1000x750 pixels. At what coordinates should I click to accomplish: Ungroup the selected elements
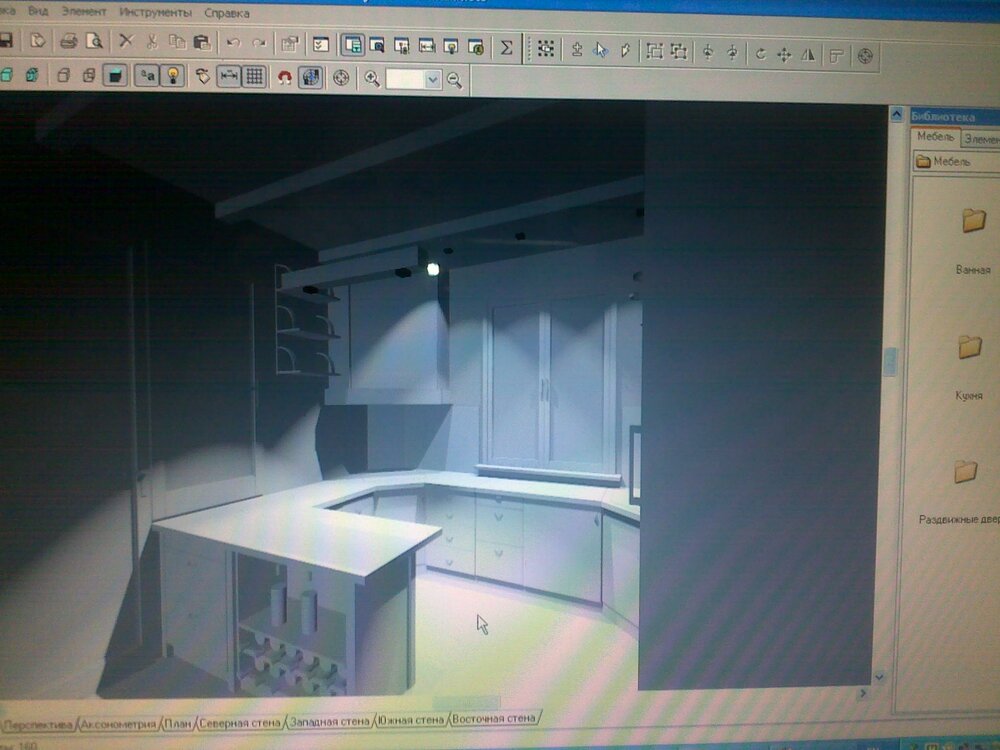[679, 52]
